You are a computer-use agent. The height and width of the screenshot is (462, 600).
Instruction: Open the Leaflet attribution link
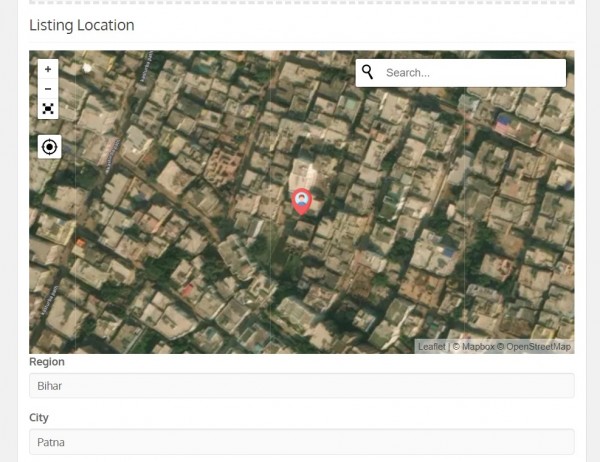431,347
